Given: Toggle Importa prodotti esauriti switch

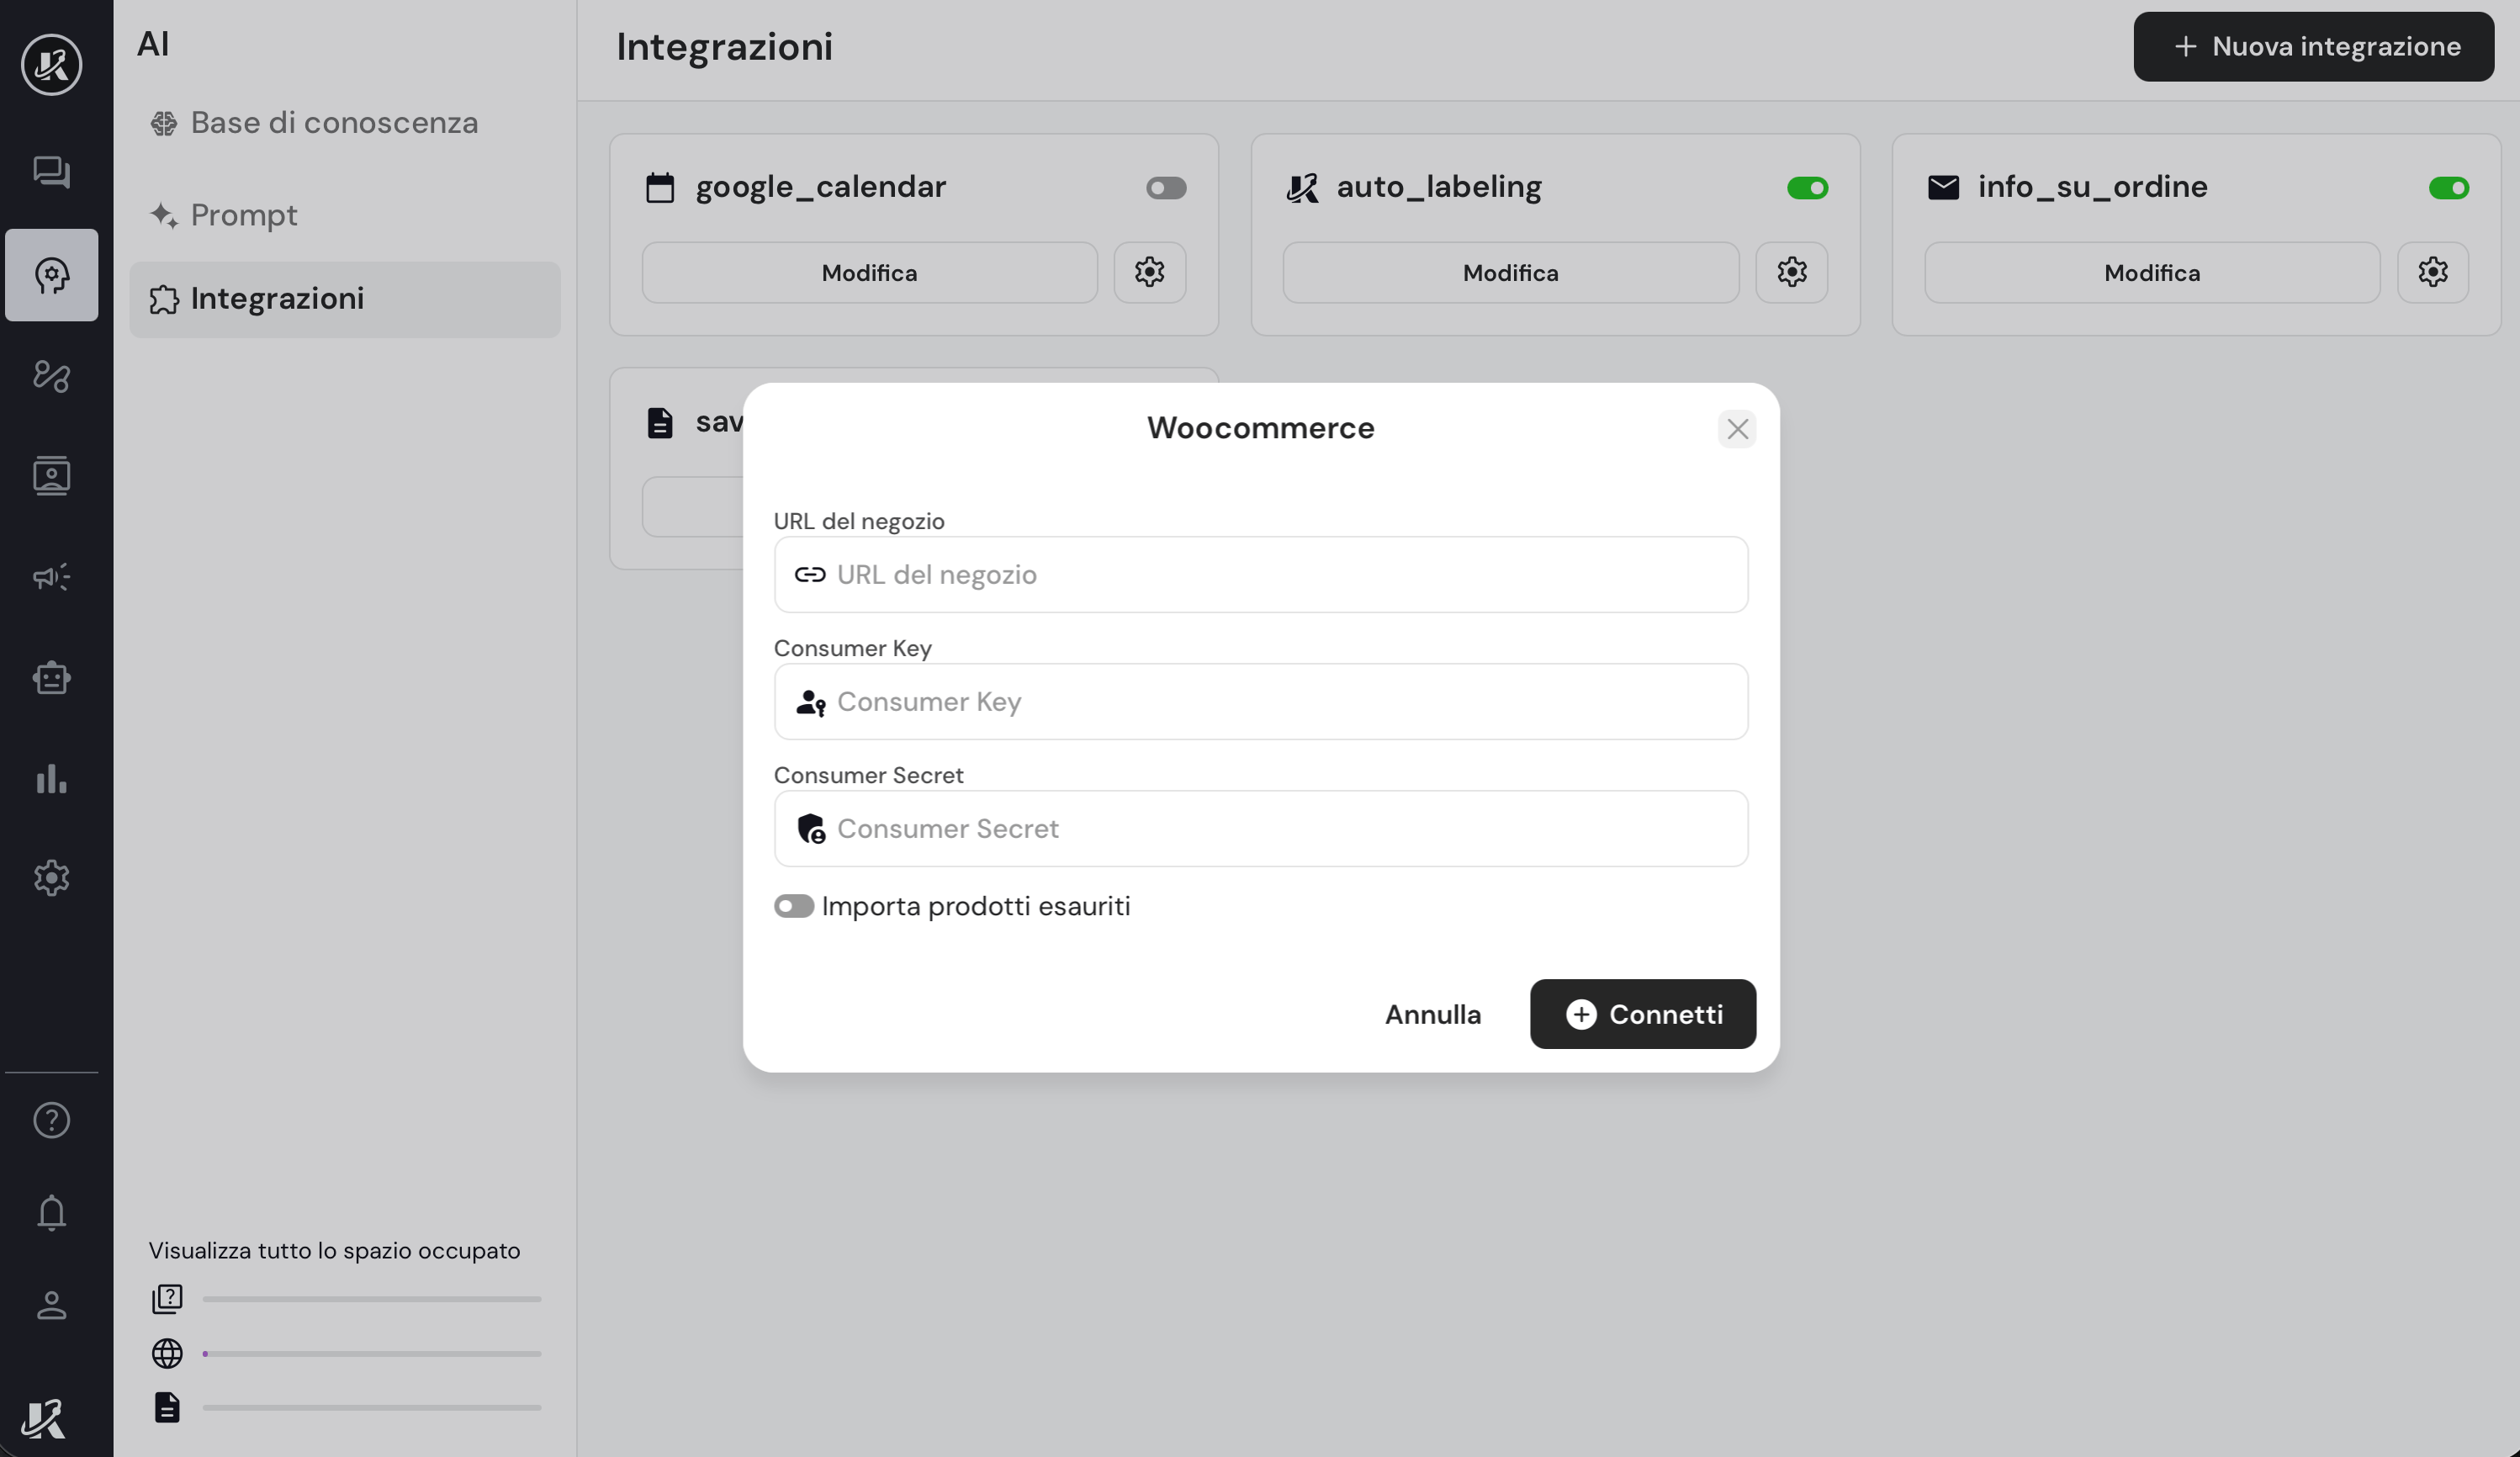Looking at the screenshot, I should (793, 906).
